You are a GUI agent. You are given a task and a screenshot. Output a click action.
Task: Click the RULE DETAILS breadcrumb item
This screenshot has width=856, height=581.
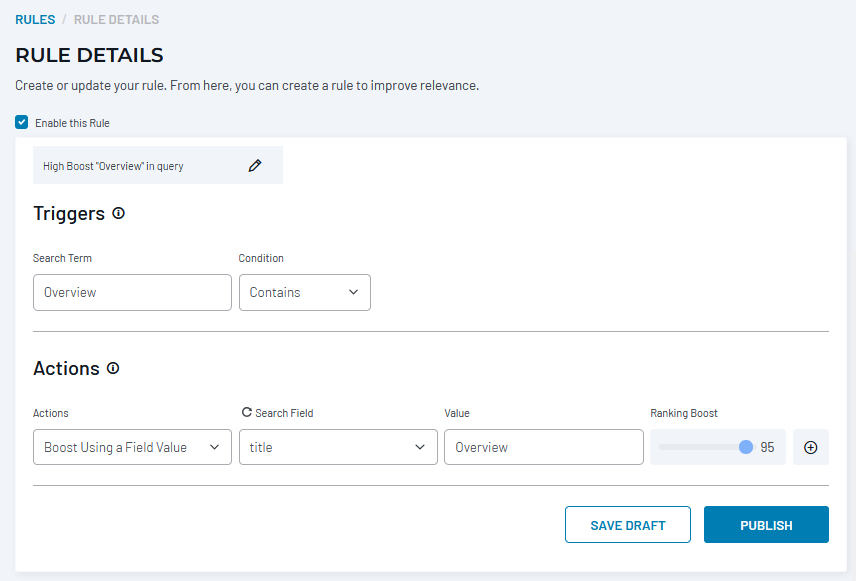coord(116,20)
